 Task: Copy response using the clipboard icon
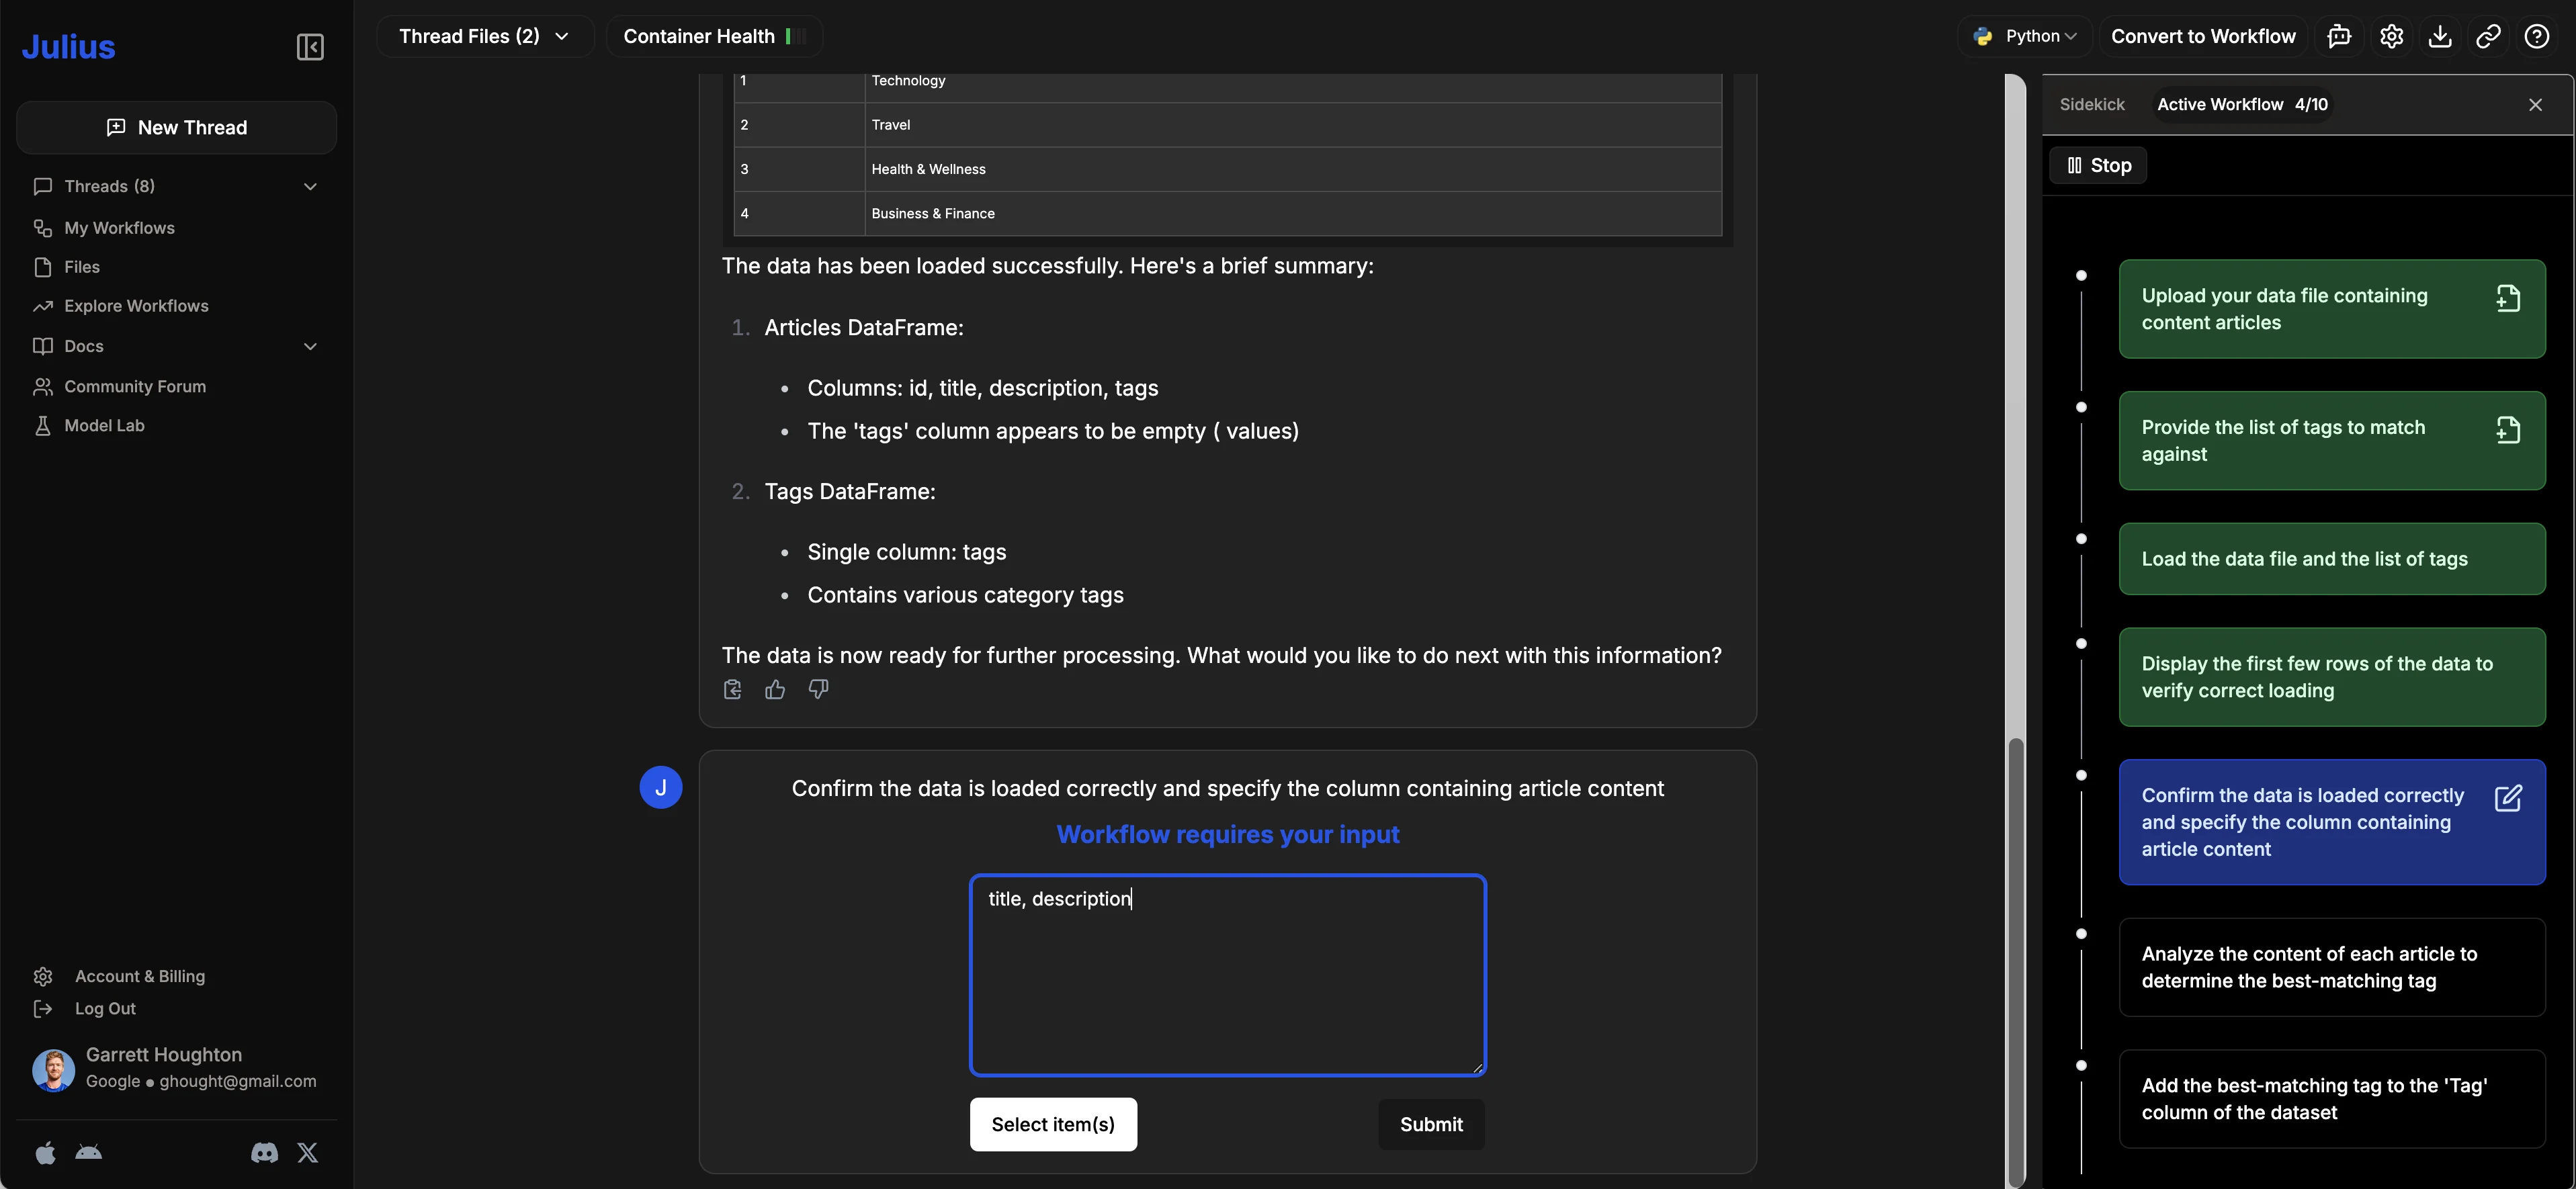coord(732,690)
